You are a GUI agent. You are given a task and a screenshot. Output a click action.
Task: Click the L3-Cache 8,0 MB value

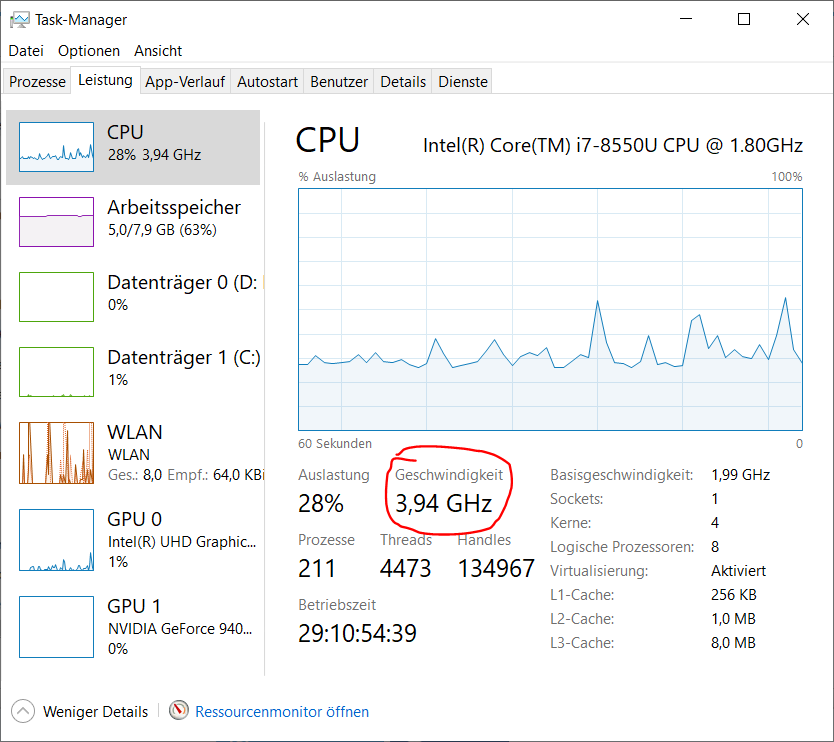pyautogui.click(x=733, y=643)
